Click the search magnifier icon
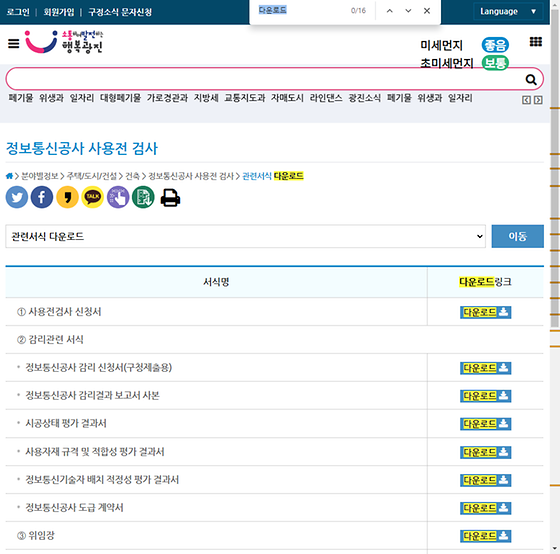This screenshot has height=554, width=560. [x=531, y=79]
